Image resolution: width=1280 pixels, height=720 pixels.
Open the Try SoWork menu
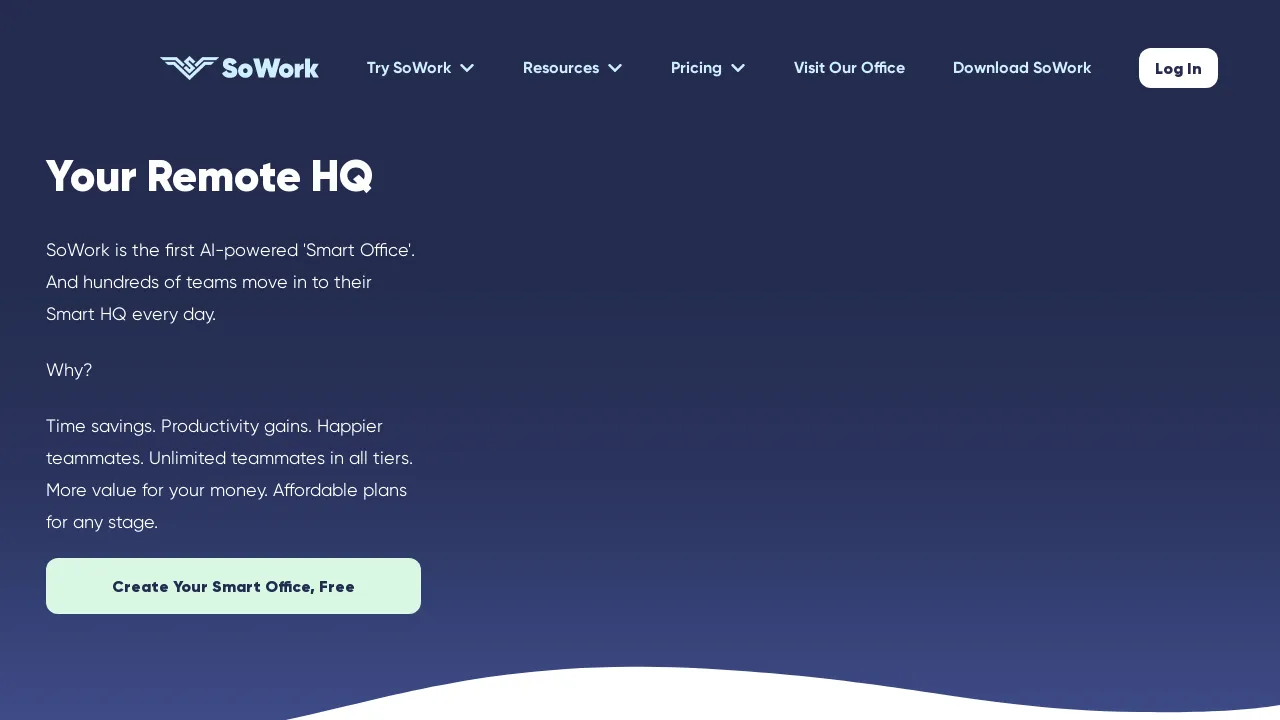coord(409,68)
